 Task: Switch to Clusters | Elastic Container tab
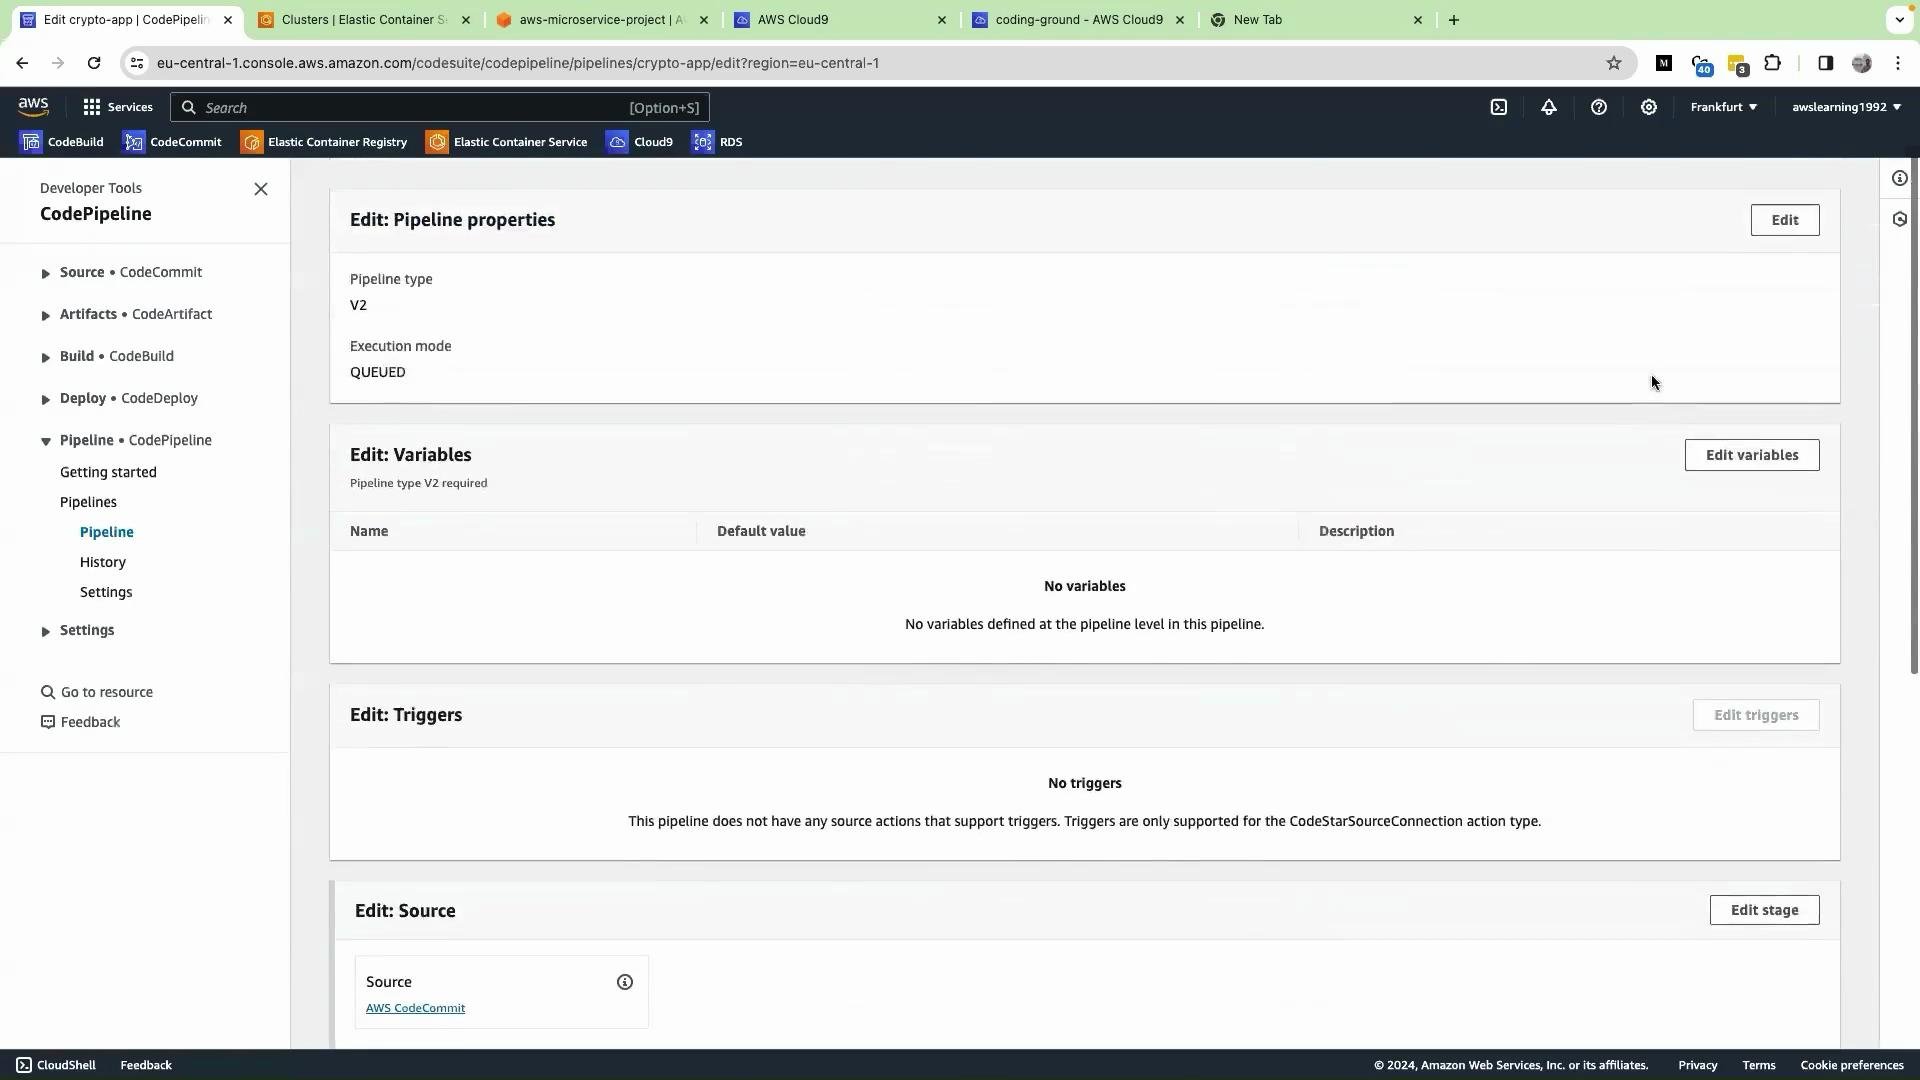pyautogui.click(x=364, y=20)
